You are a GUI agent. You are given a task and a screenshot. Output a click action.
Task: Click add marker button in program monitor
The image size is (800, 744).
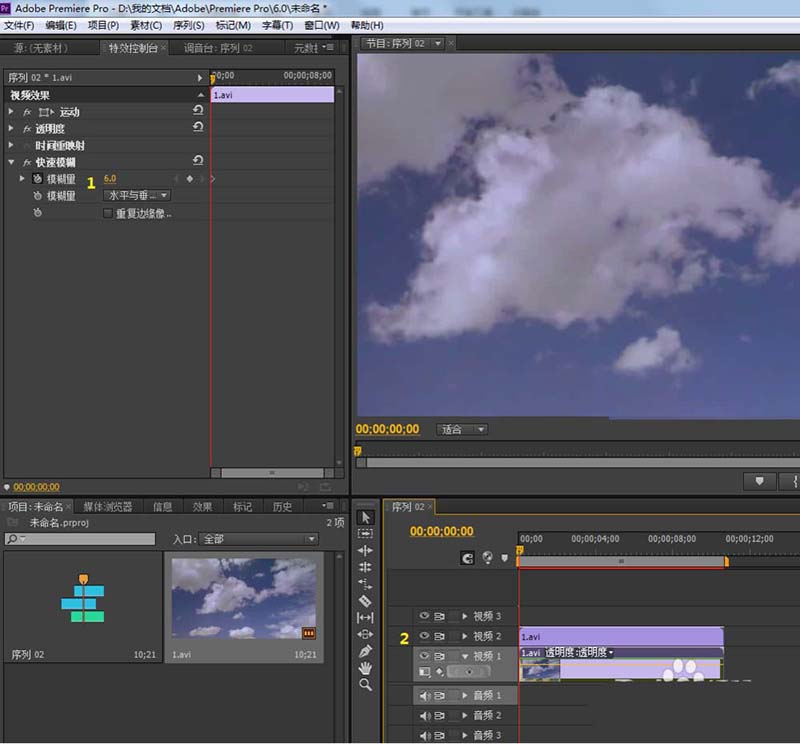point(759,481)
